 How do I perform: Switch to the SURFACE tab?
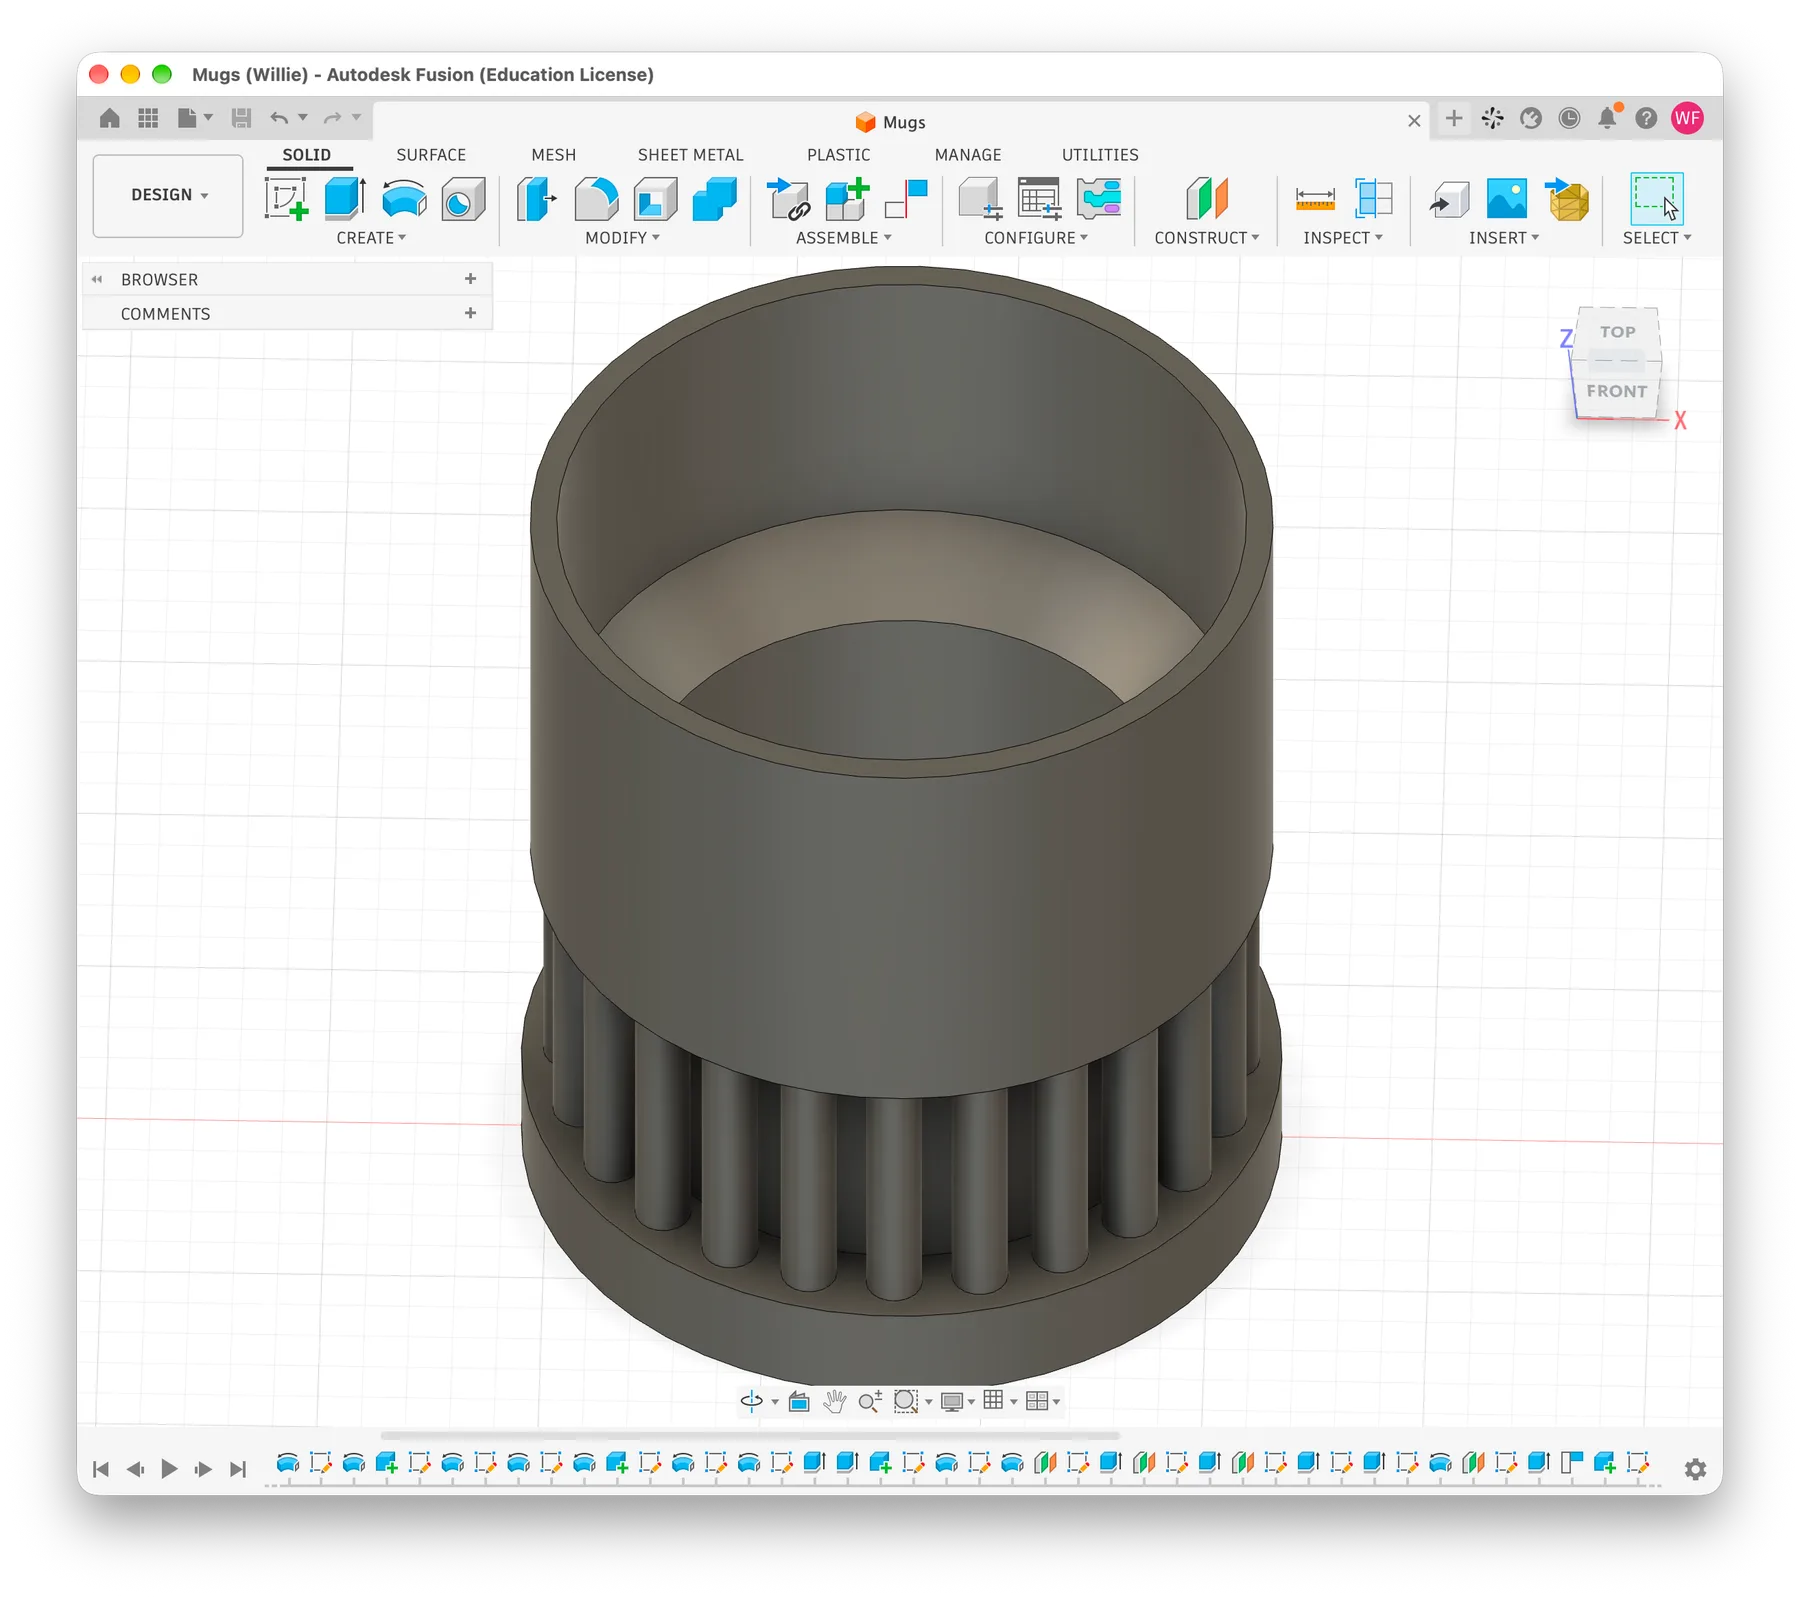[431, 155]
